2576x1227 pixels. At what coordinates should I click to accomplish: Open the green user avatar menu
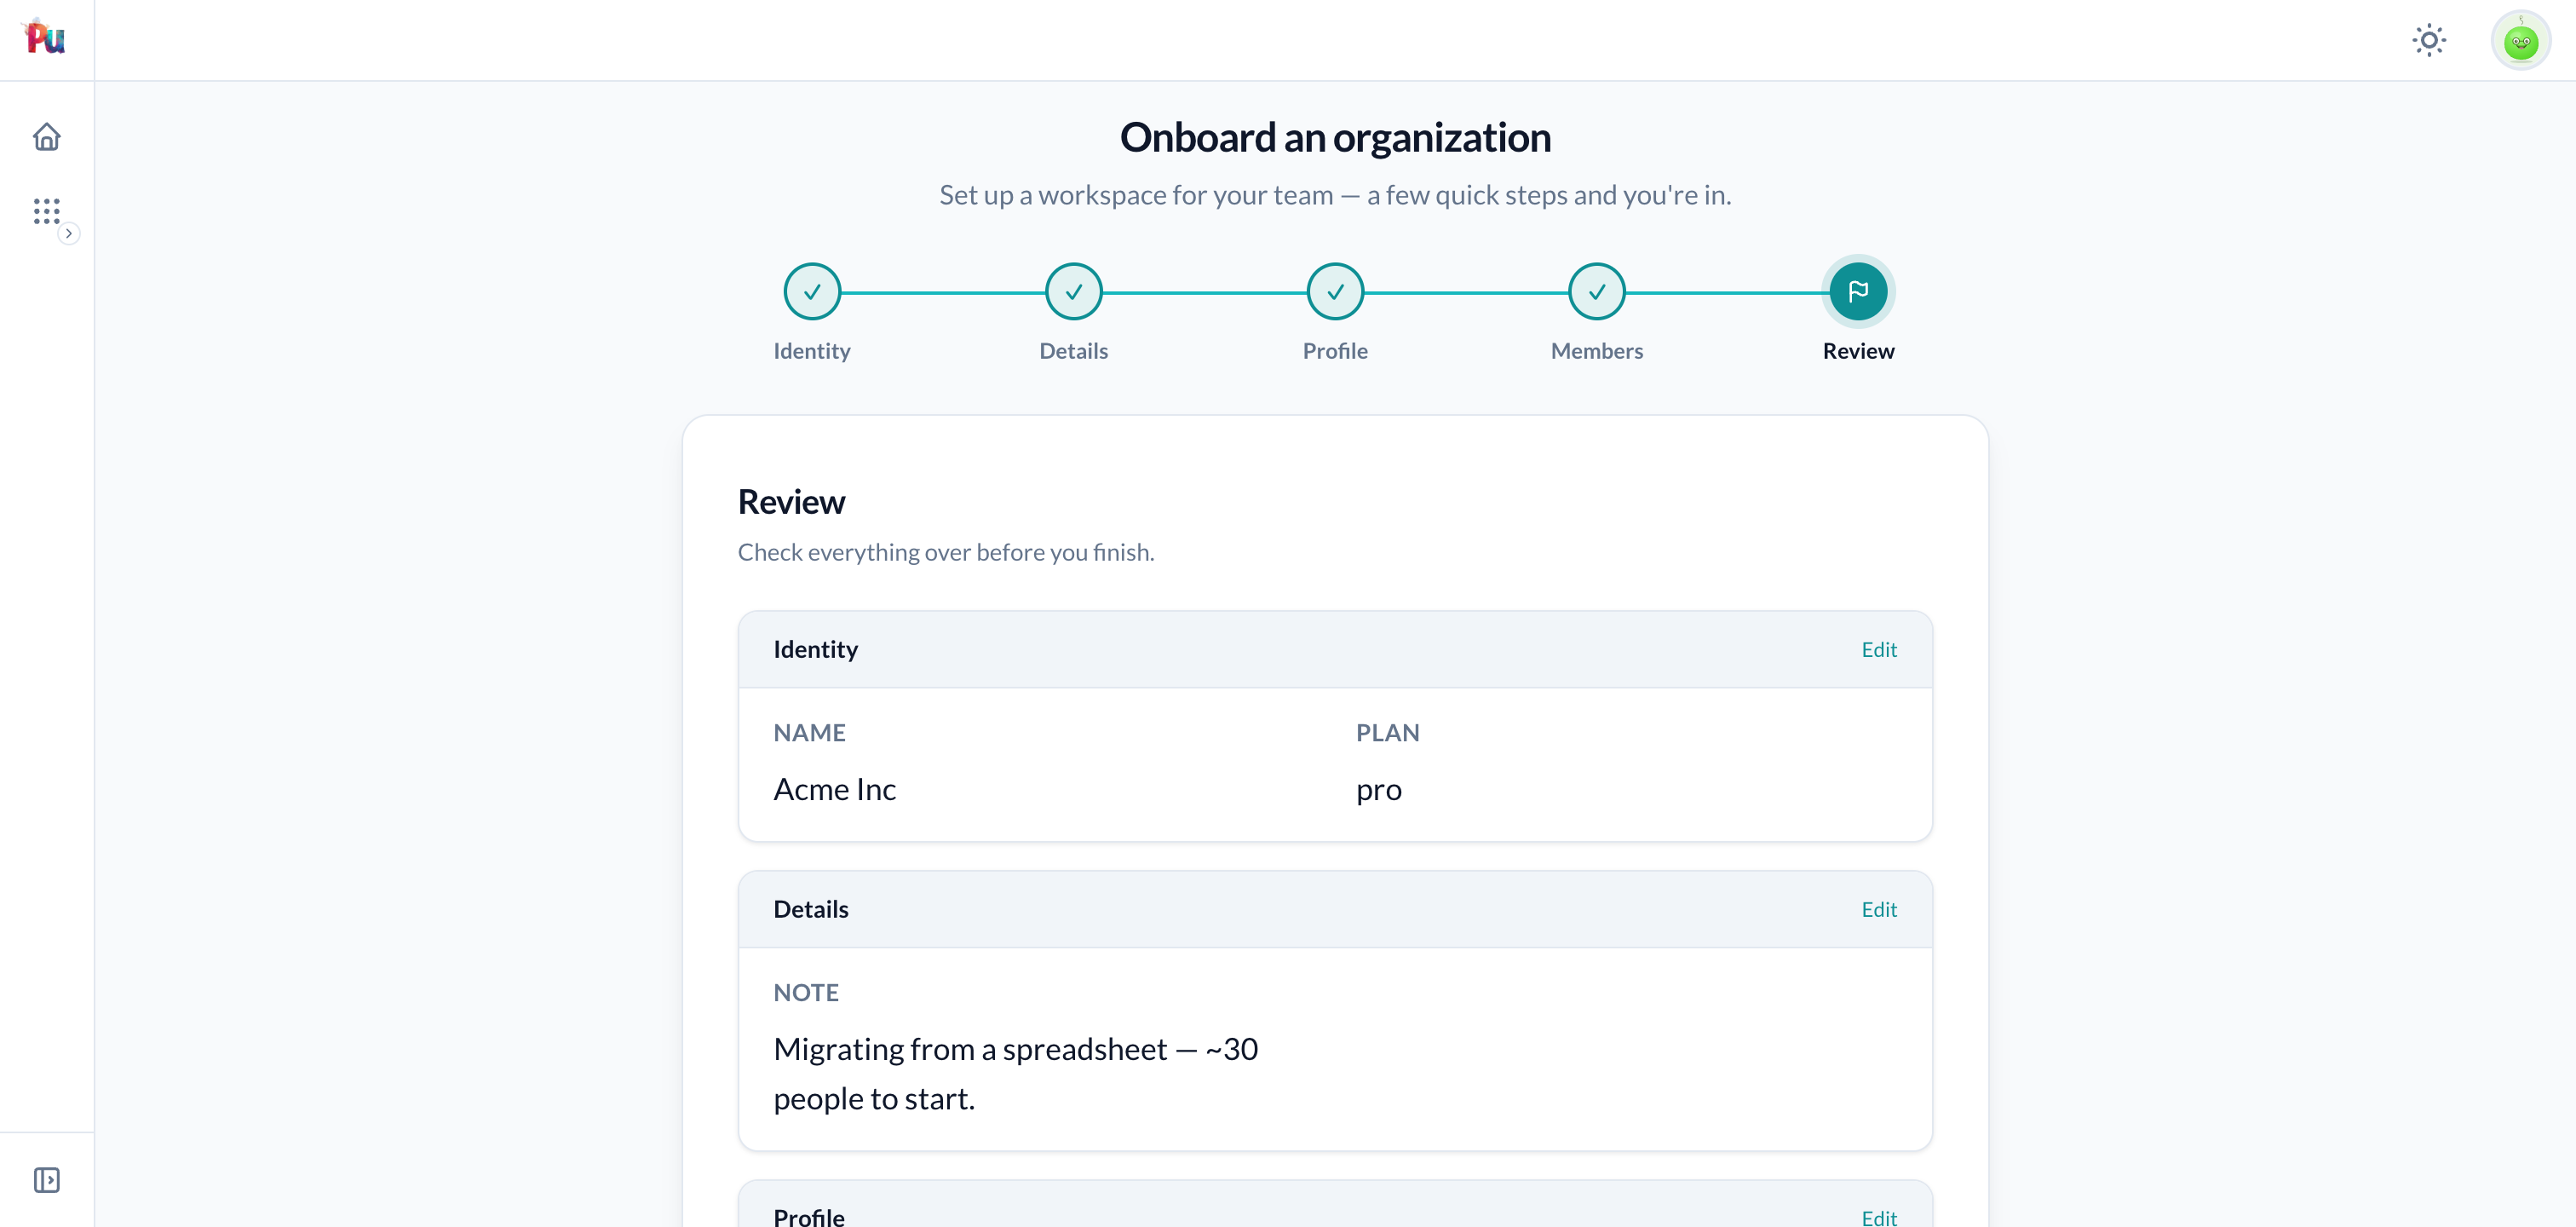pyautogui.click(x=2520, y=40)
